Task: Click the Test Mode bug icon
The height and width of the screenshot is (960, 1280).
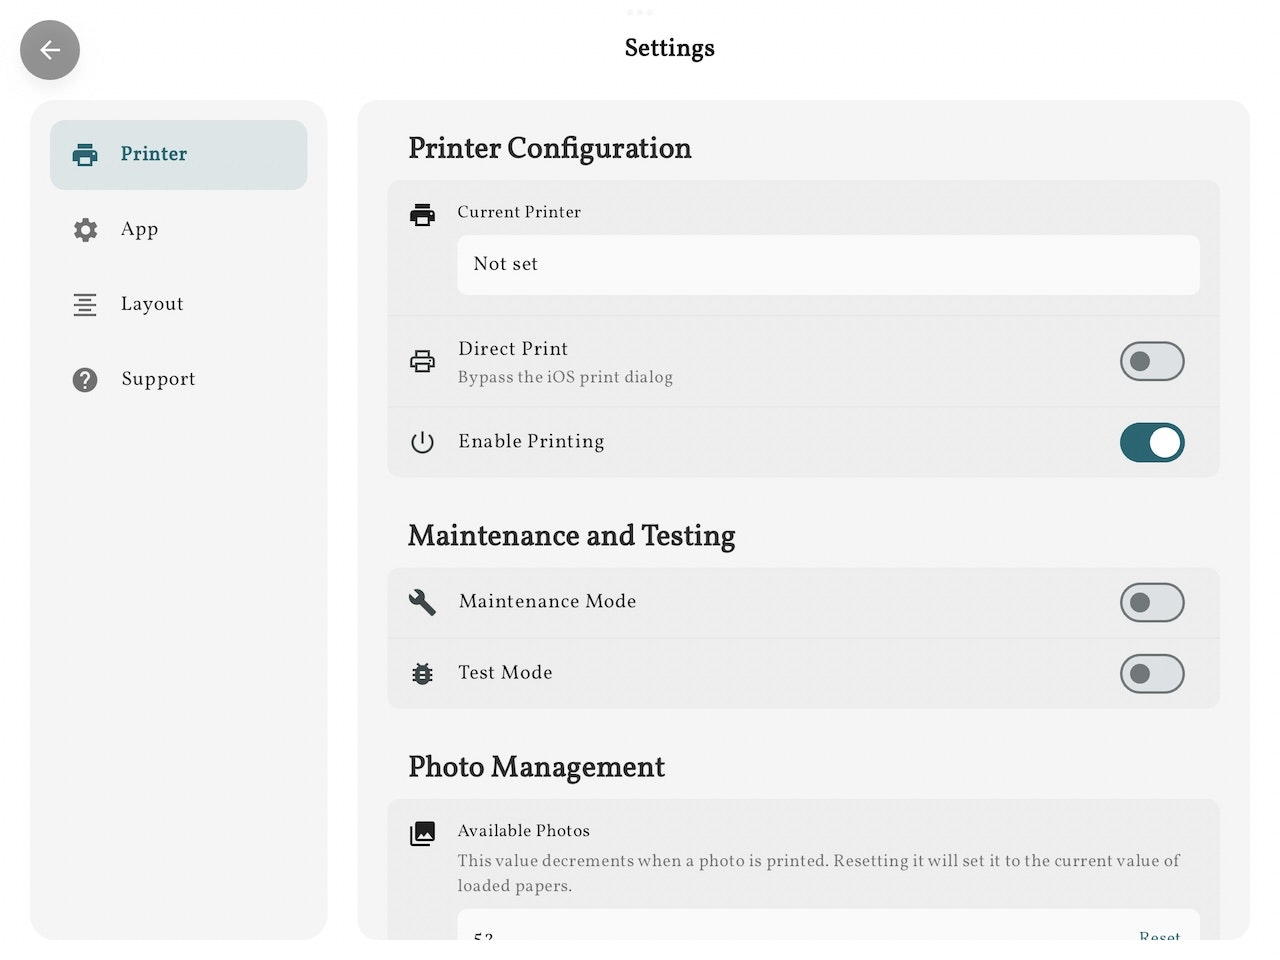Action: (x=423, y=674)
